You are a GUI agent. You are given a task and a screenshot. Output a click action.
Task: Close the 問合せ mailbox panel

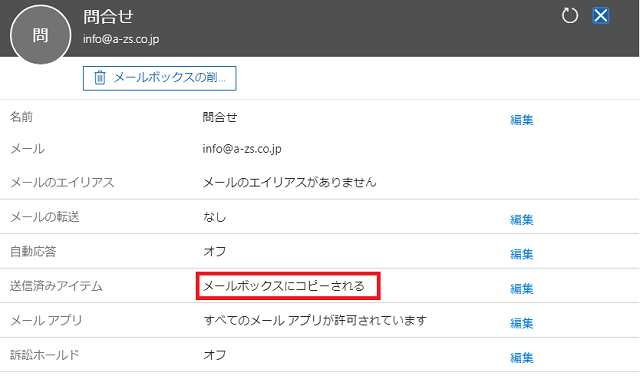[x=601, y=16]
